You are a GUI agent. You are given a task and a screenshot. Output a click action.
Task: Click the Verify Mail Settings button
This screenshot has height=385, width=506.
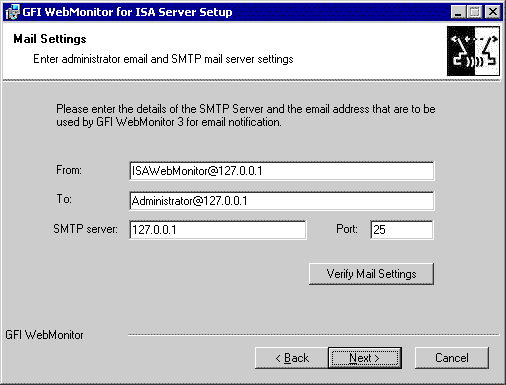coord(371,274)
